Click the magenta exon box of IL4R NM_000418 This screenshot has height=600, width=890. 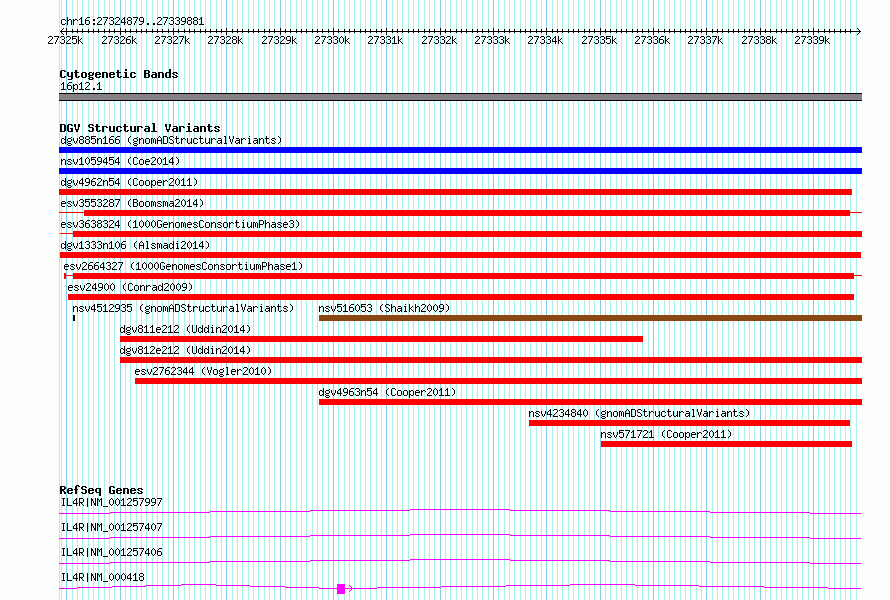tap(341, 589)
